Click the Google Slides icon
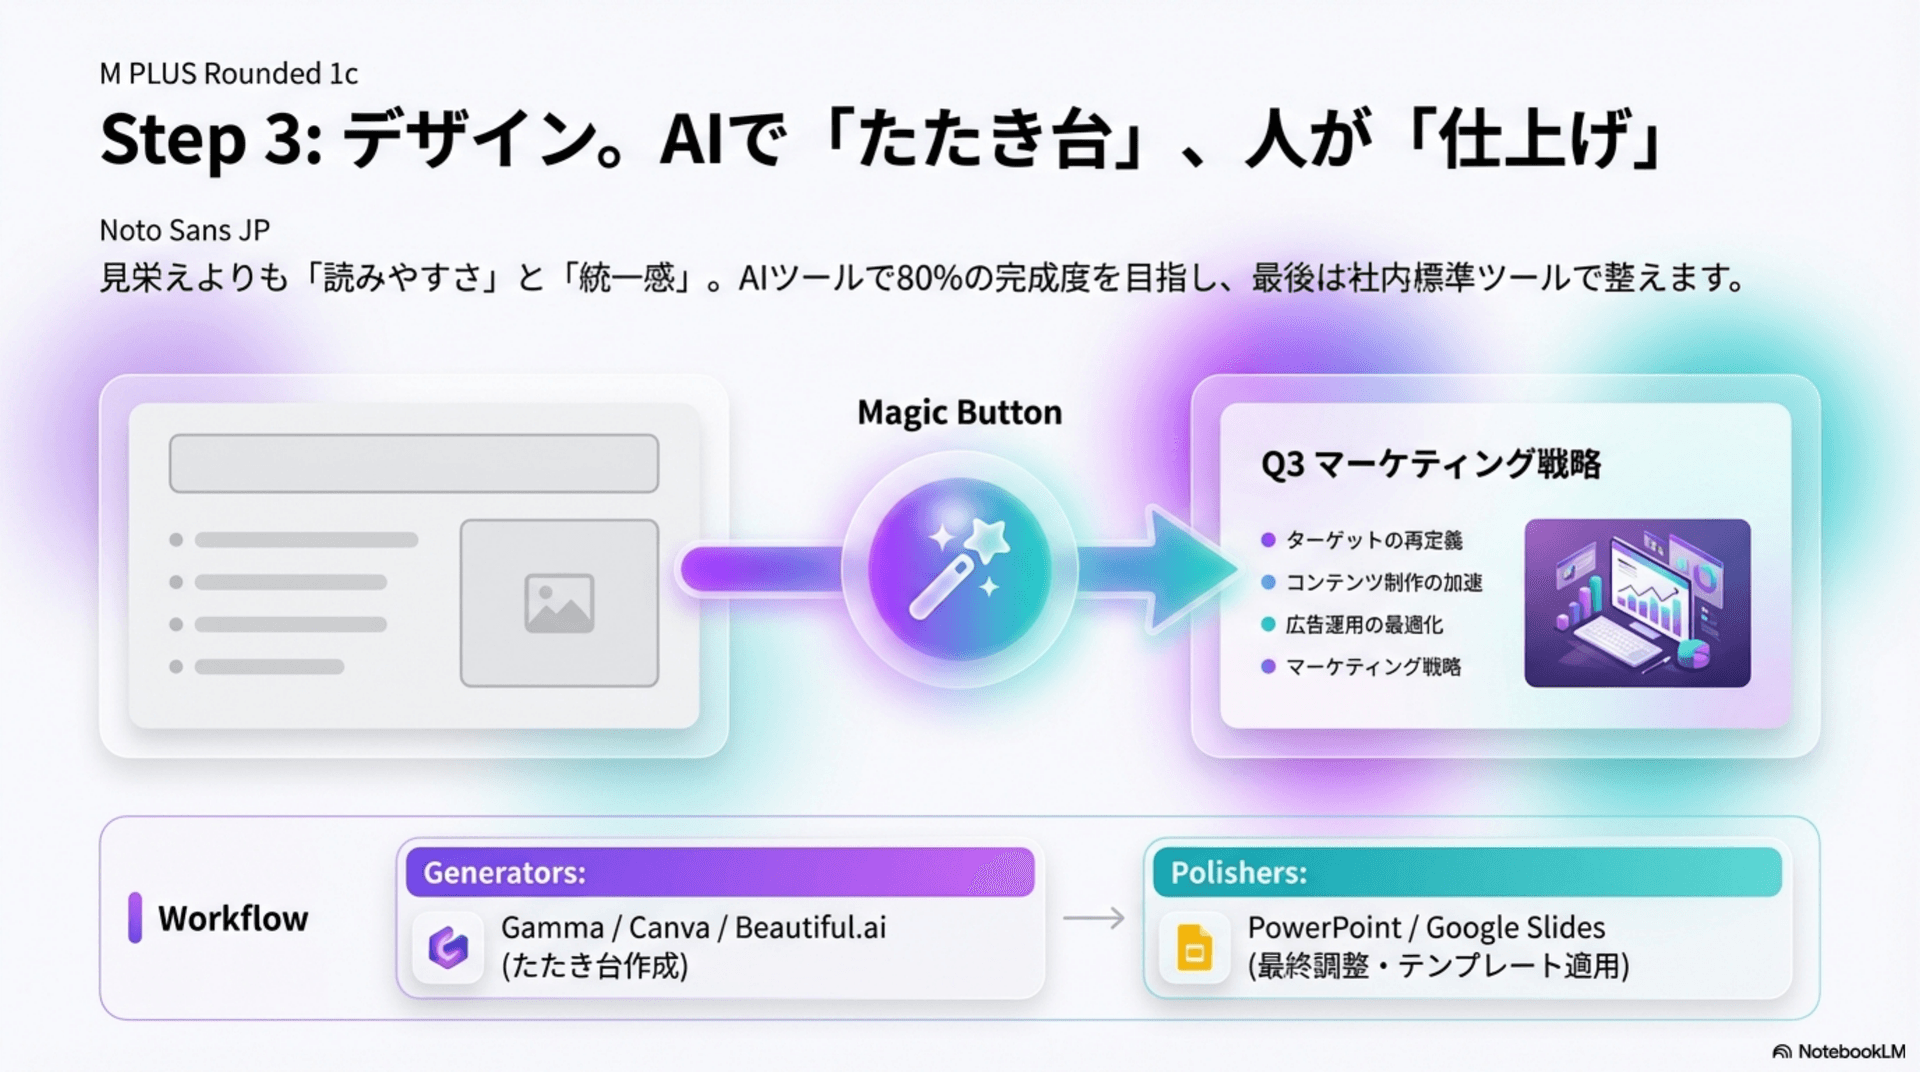The height and width of the screenshot is (1072, 1920). (1194, 947)
